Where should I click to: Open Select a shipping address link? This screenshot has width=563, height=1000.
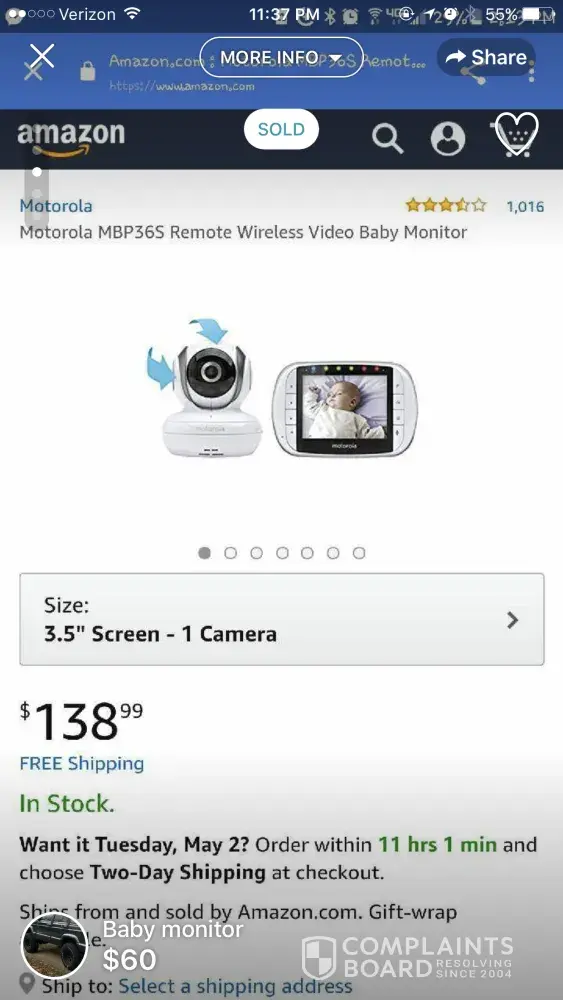[x=235, y=987]
